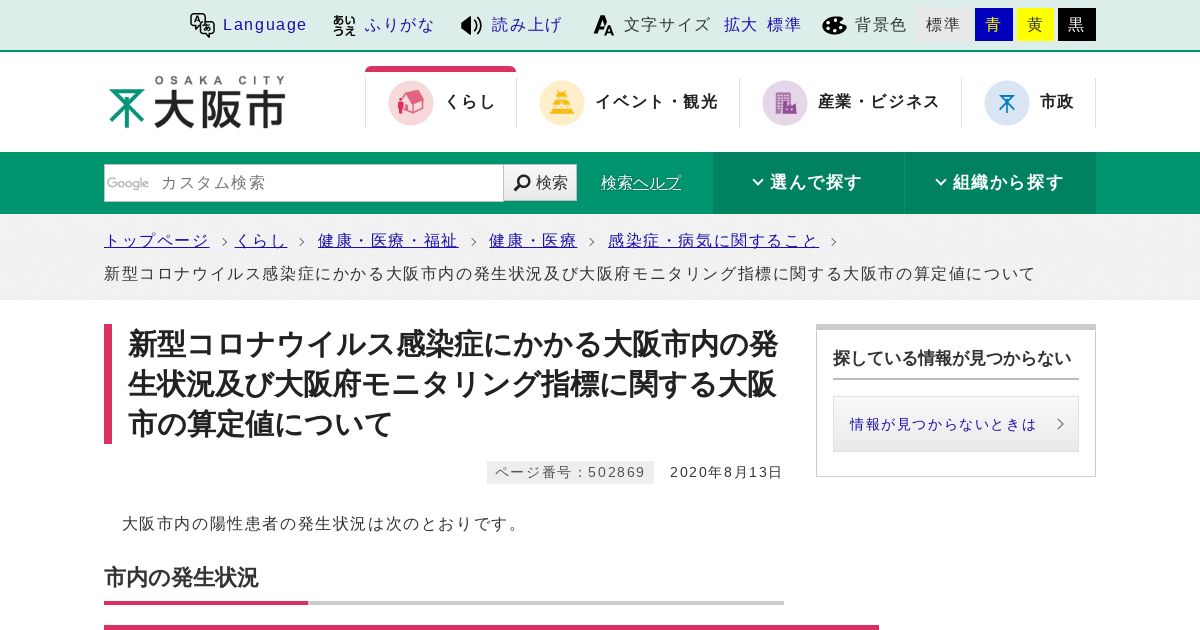The width and height of the screenshot is (1200, 630).
Task: Open the Language selection link
Action: click(264, 25)
